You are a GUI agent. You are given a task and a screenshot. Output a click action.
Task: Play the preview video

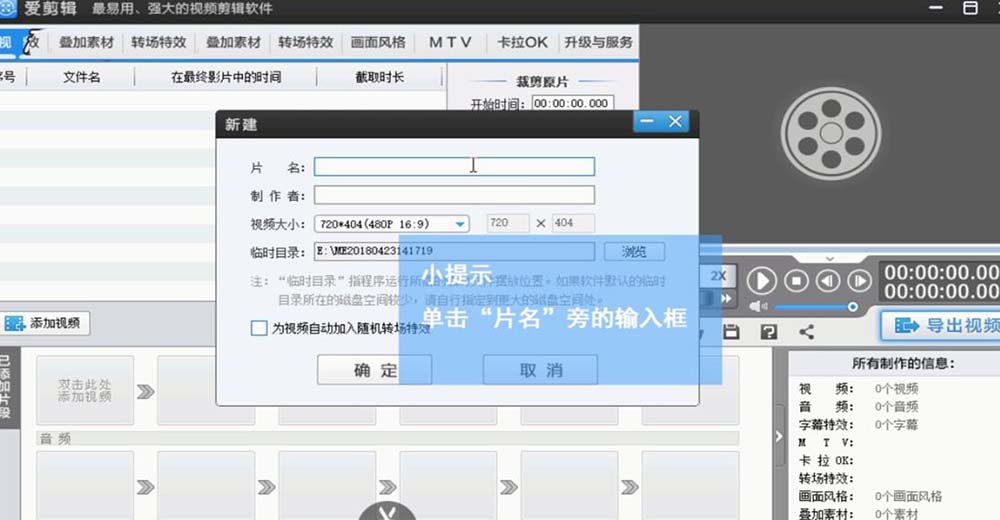click(762, 281)
